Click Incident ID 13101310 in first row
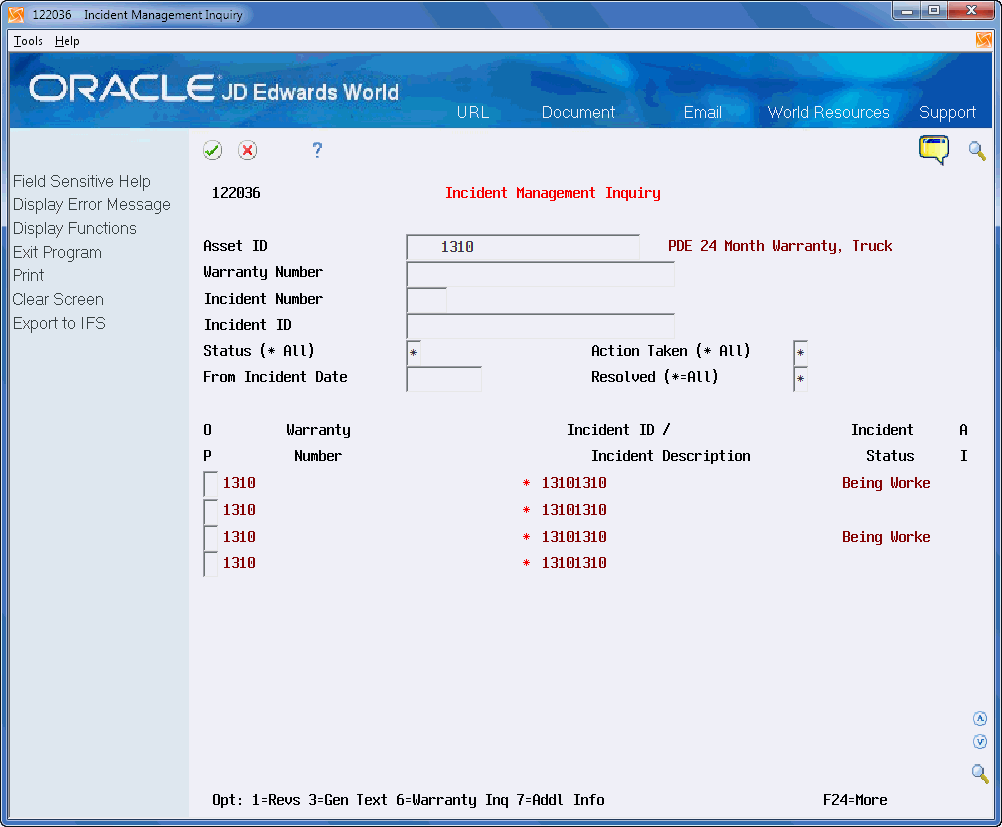 574,483
